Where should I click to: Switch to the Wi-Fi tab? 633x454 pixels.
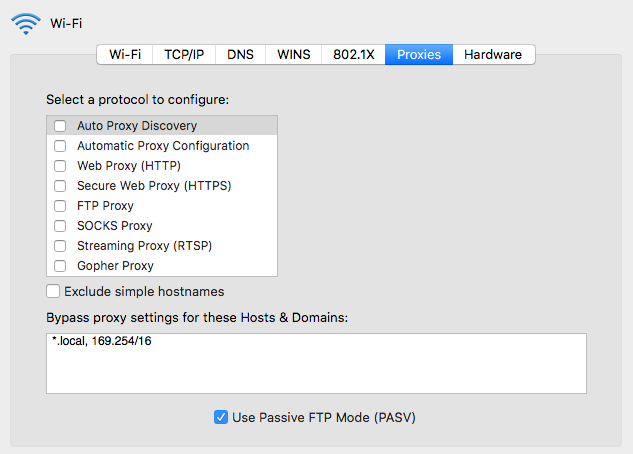point(125,54)
